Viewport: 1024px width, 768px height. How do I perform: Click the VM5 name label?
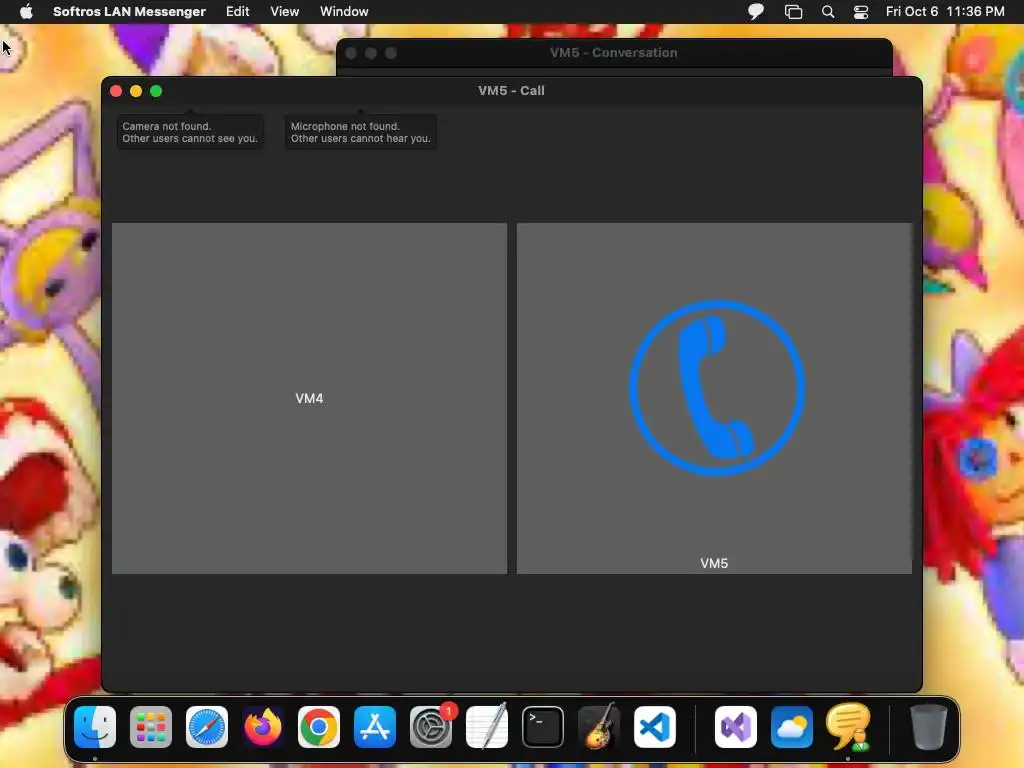[714, 563]
